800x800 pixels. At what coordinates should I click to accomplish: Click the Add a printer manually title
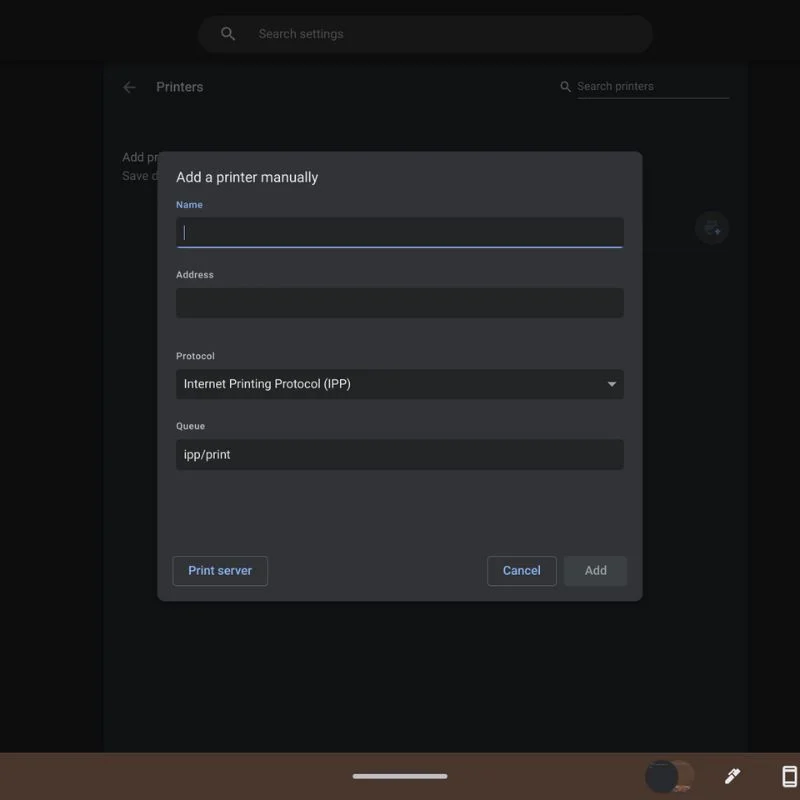tap(247, 177)
